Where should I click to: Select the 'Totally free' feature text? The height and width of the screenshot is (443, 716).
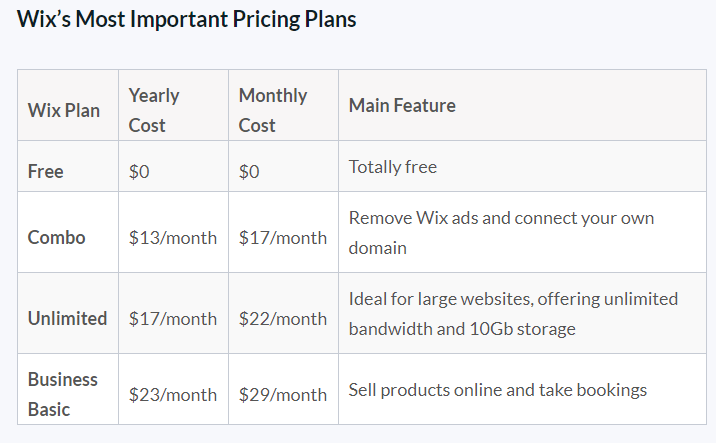[393, 167]
